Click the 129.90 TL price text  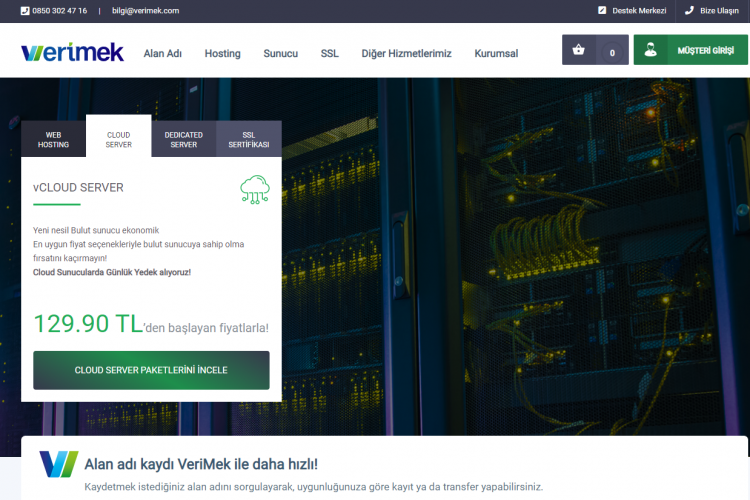88,323
